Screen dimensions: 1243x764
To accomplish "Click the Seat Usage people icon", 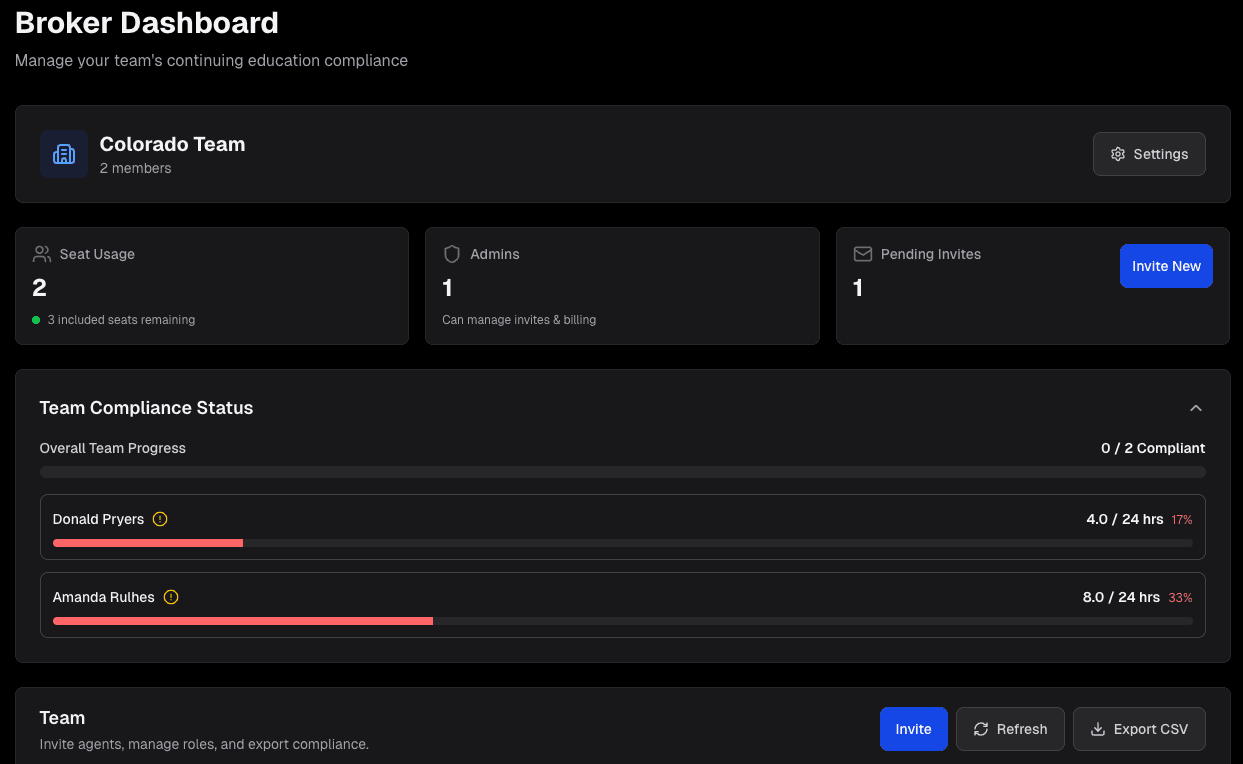I will pos(41,254).
